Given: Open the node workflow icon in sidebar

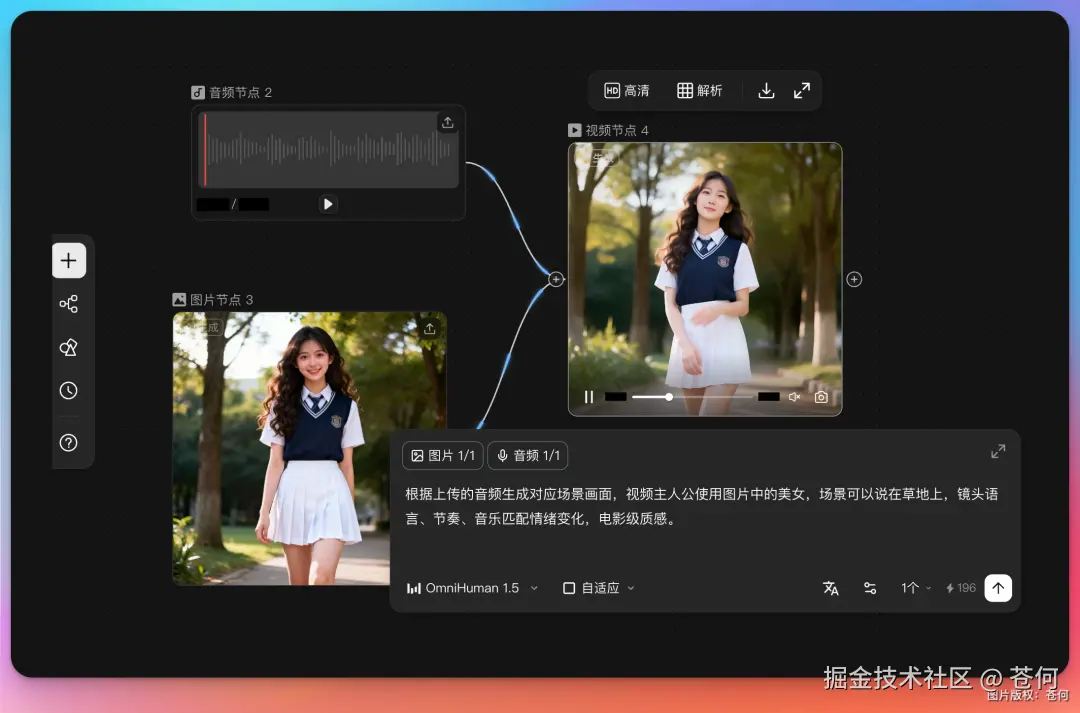Looking at the screenshot, I should (69, 303).
